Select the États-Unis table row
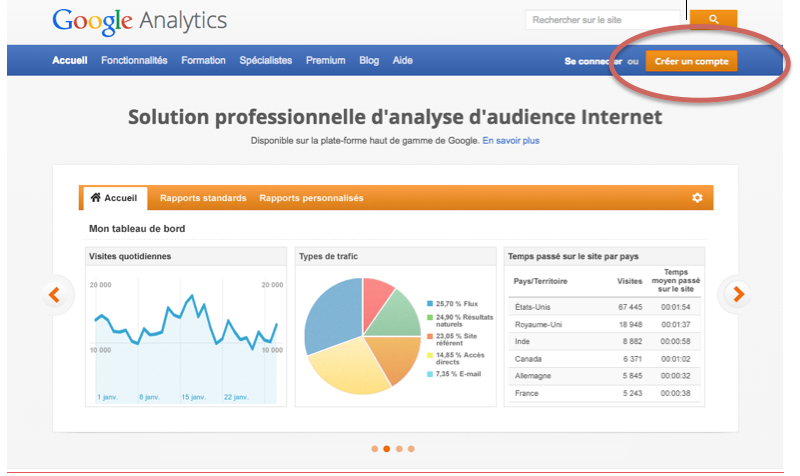The width and height of the screenshot is (800, 476). pyautogui.click(x=604, y=307)
